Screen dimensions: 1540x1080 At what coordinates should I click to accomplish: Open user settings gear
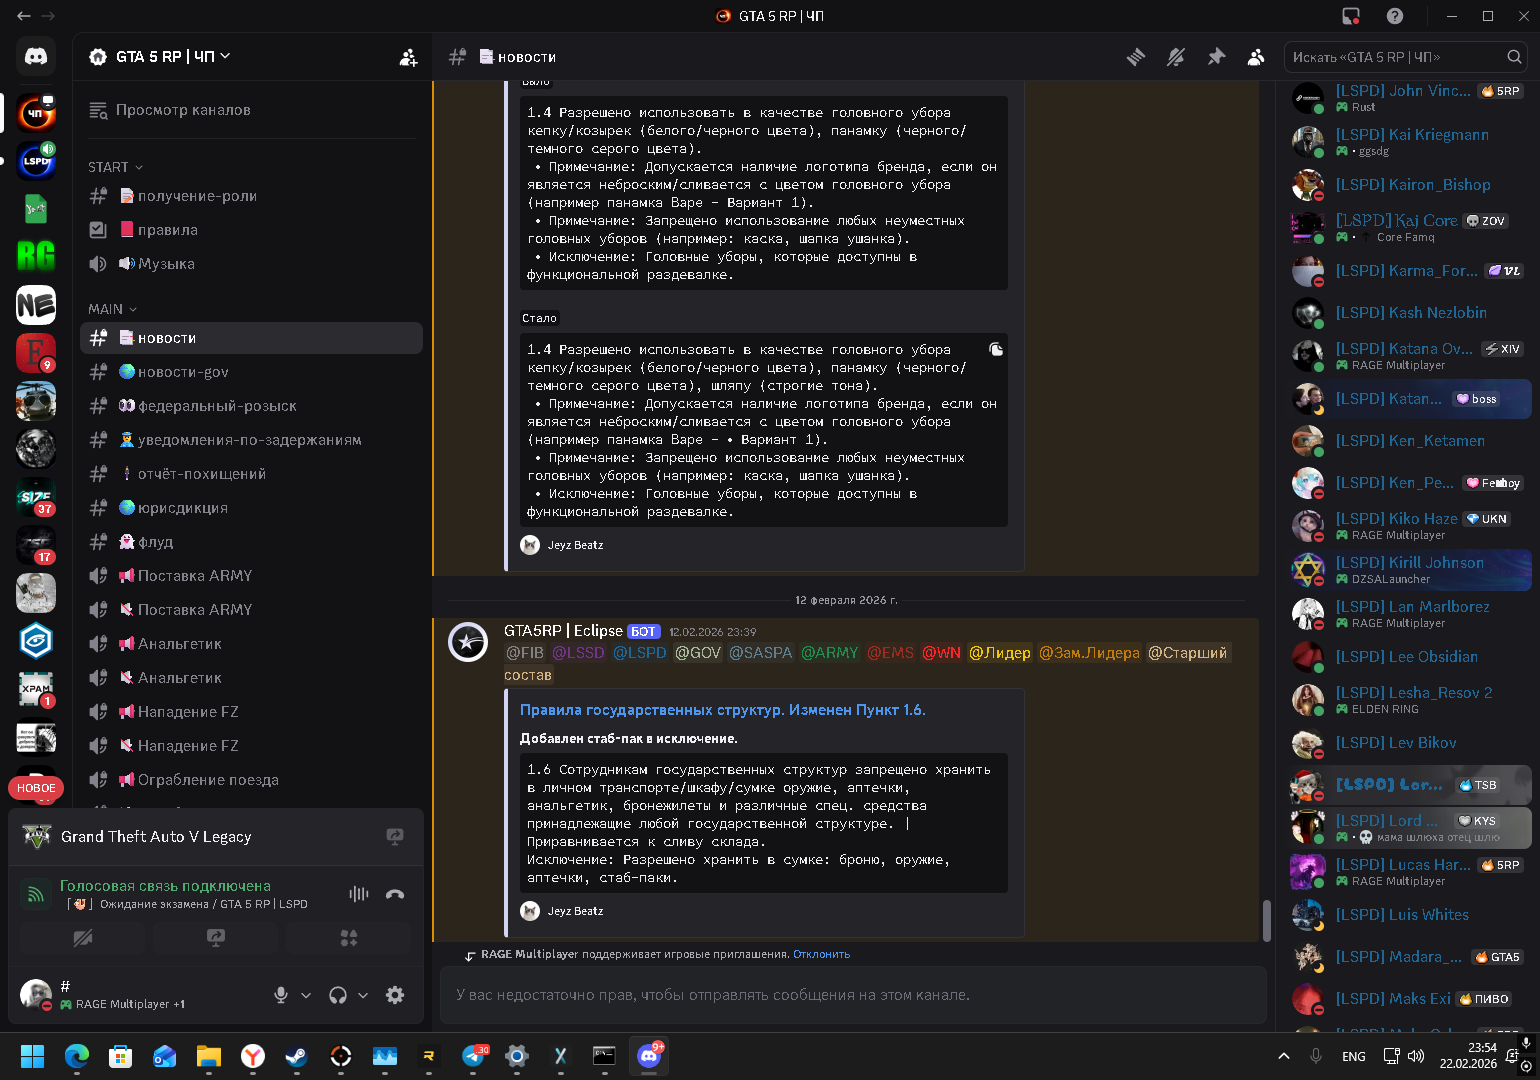[395, 995]
